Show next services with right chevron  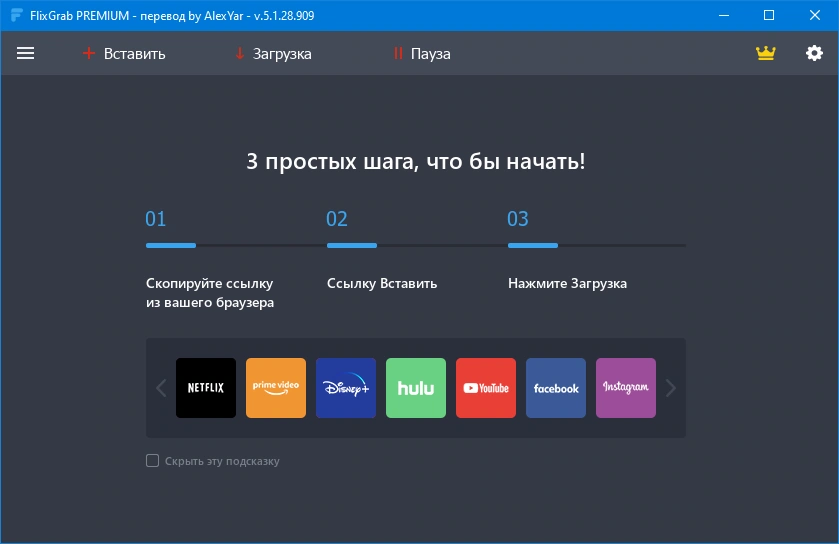click(x=670, y=388)
